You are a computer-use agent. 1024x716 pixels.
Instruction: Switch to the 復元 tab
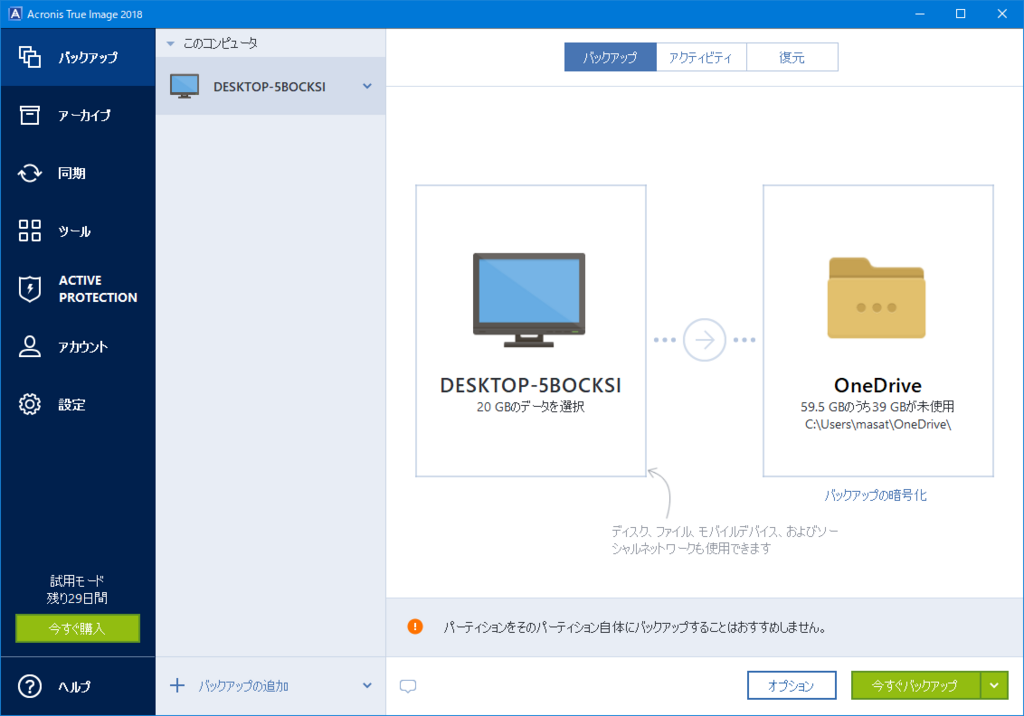point(792,57)
